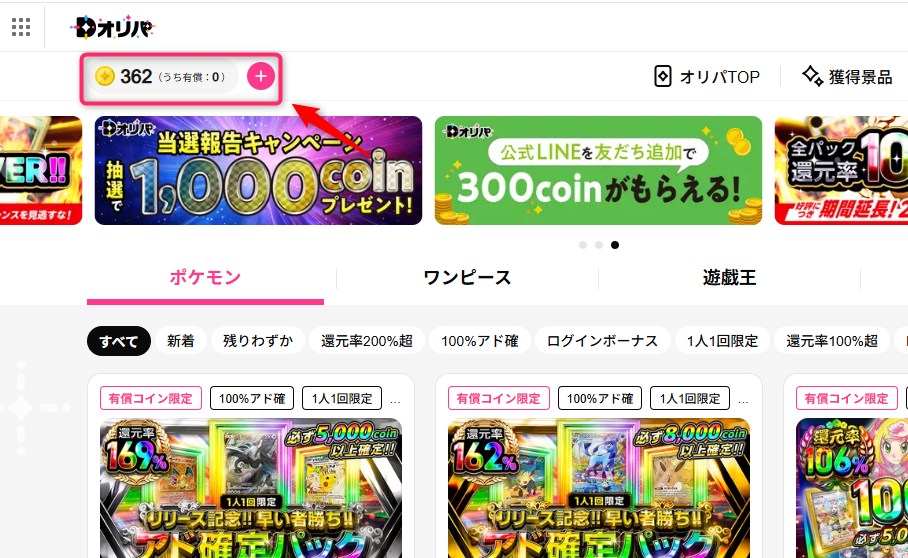Open 獲得景品 sparkle icon link

coord(812,76)
